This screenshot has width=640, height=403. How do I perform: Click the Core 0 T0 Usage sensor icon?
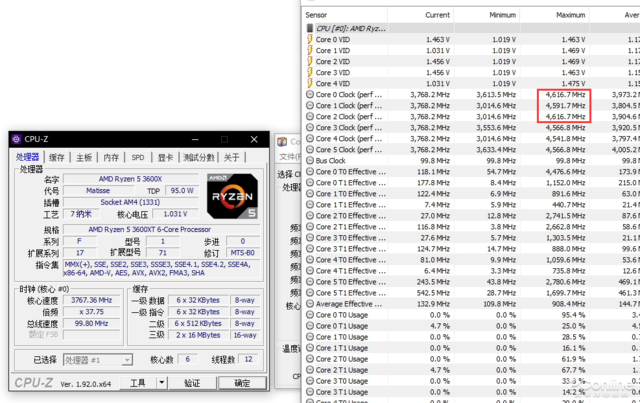click(x=310, y=315)
